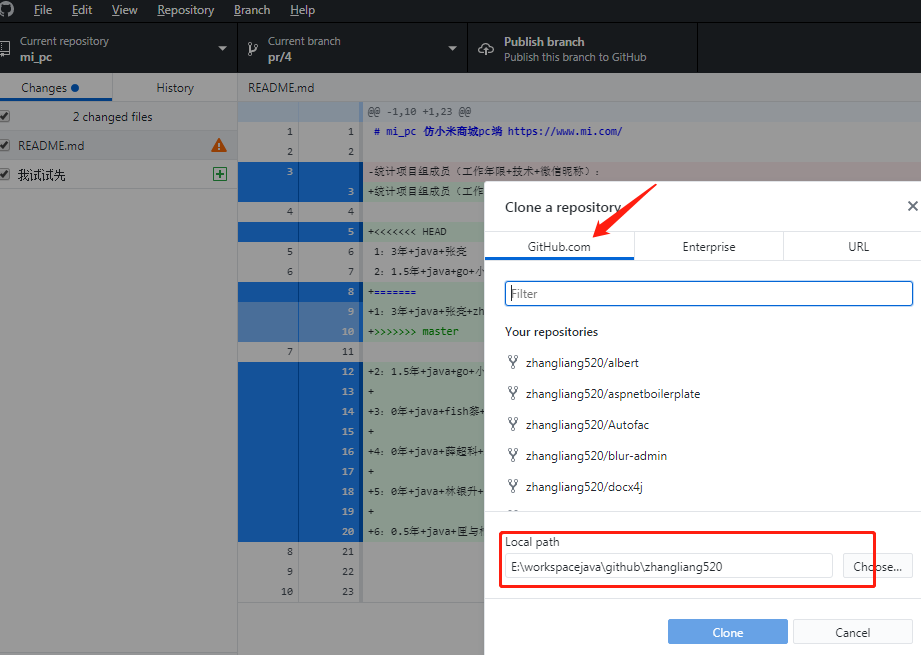Image resolution: width=921 pixels, height=655 pixels.
Task: Click fork icon next to zhangliang520/blur-admin
Action: click(513, 455)
